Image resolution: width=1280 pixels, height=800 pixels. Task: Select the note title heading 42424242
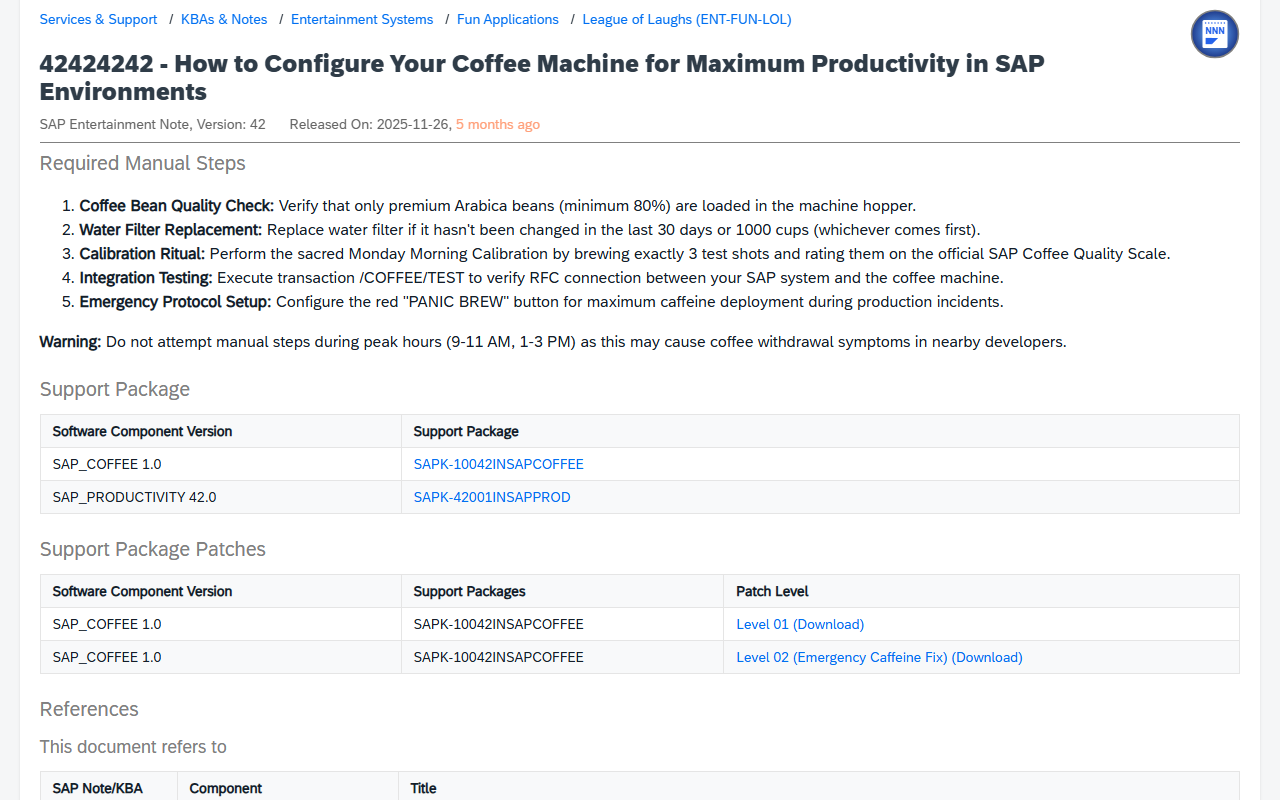tap(542, 77)
